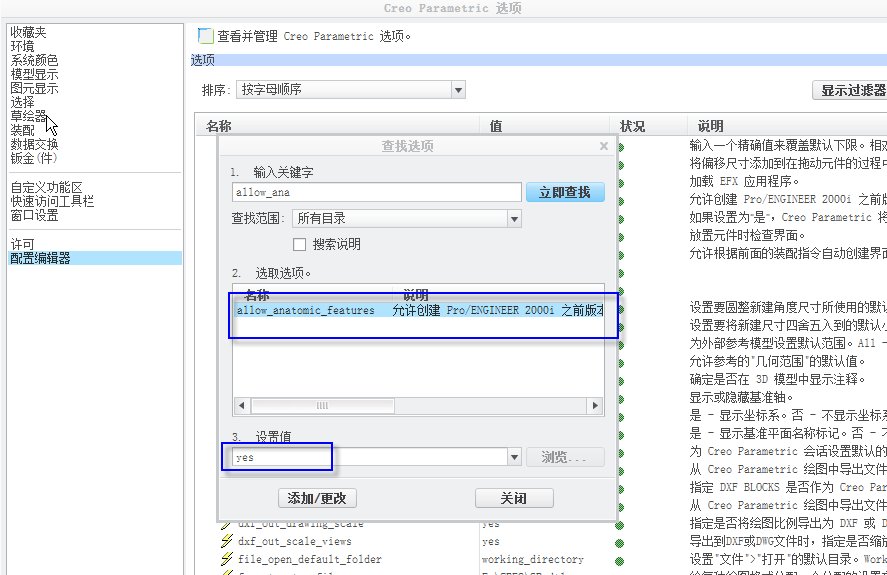The width and height of the screenshot is (887, 575).
Task: Open 自定义功能区 page
Action: coord(46,187)
